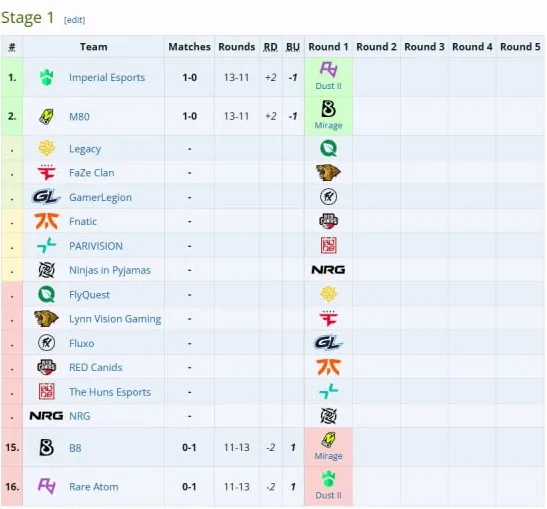
Task: Click Rare Atom opponent logo in Imperial's Round 1
Action: click(x=328, y=70)
